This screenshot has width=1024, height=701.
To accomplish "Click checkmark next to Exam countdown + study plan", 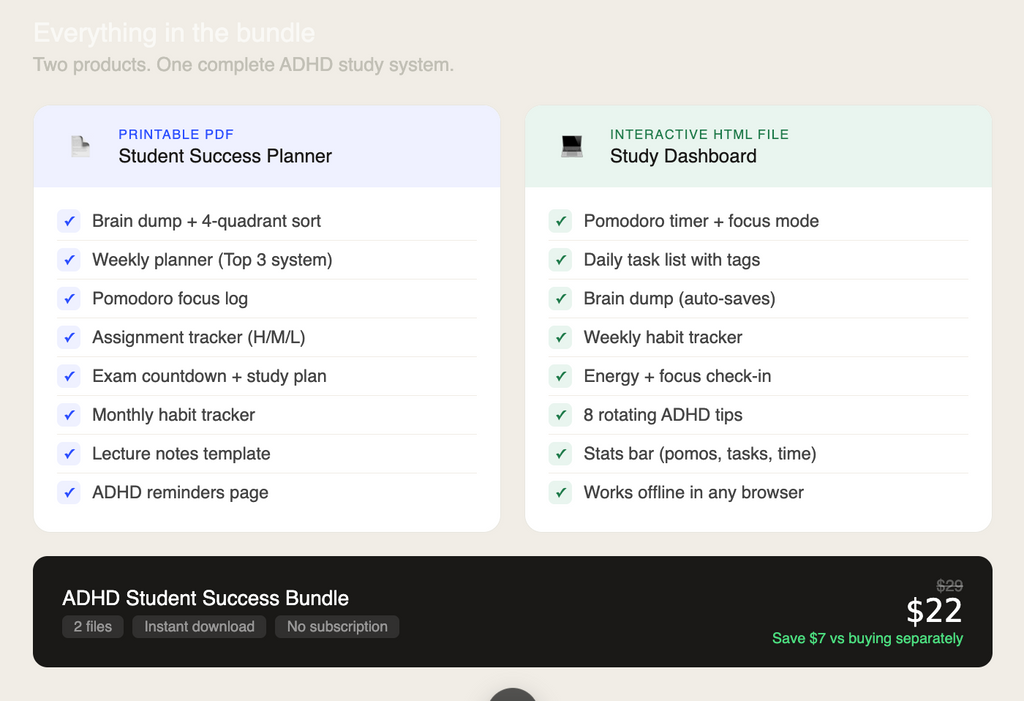I will click(x=69, y=376).
